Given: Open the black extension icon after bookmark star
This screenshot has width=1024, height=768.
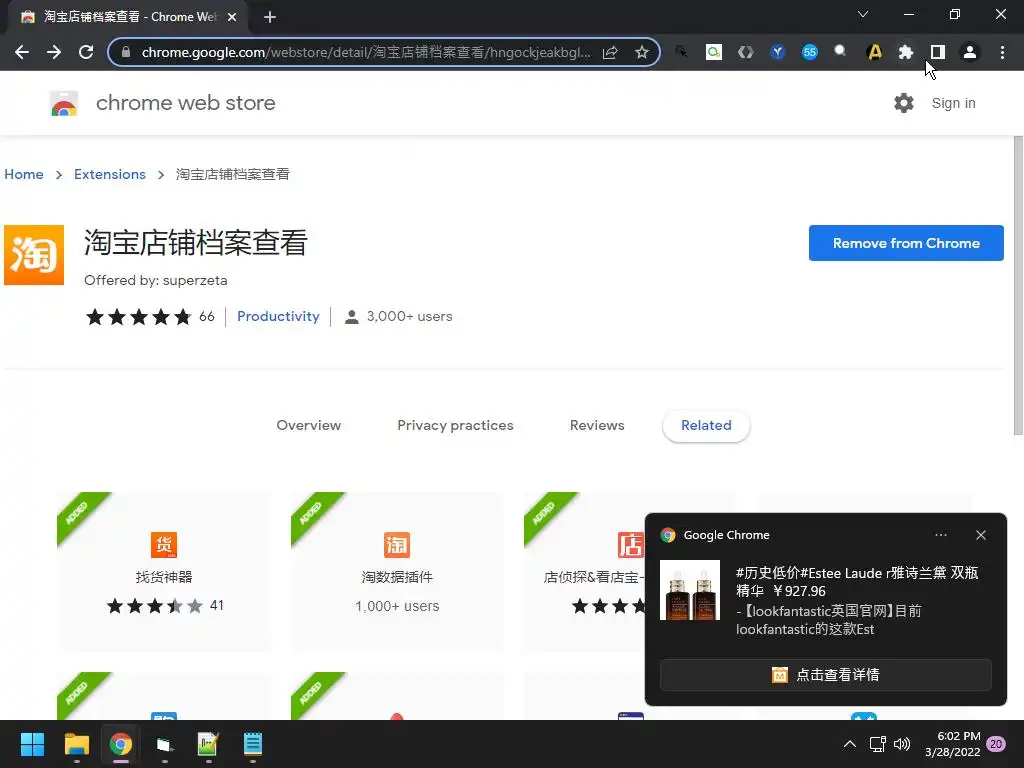Looking at the screenshot, I should (681, 52).
